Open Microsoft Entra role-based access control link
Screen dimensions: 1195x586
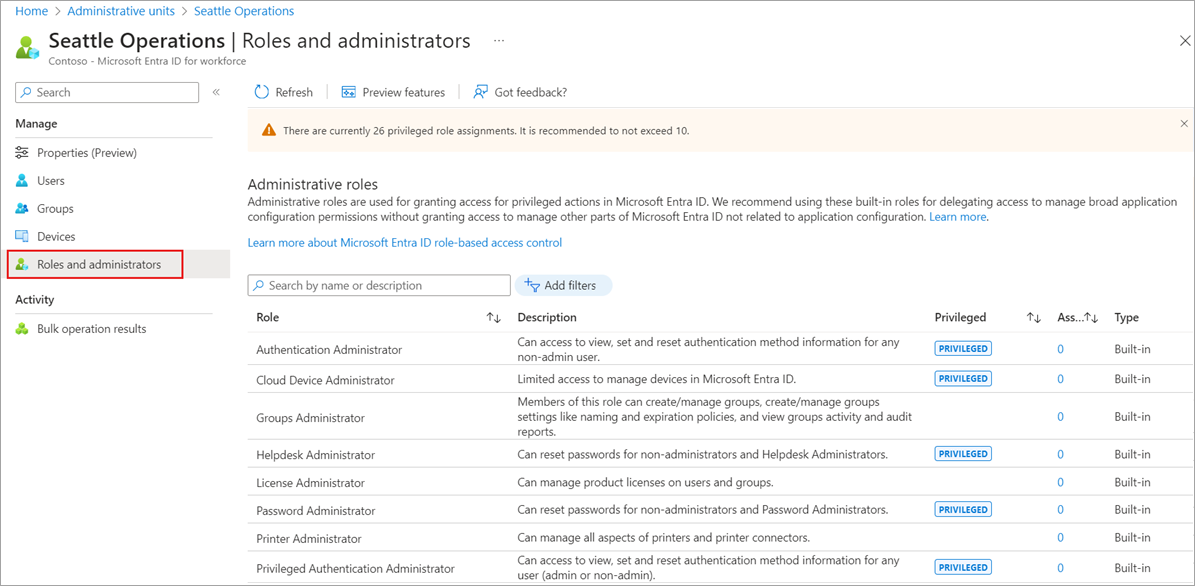(x=405, y=243)
